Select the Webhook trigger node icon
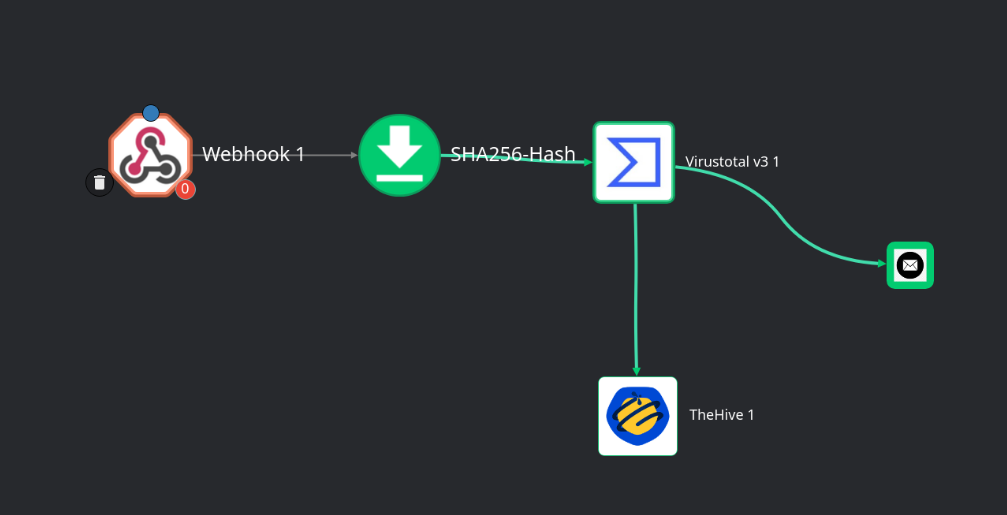 click(150, 155)
